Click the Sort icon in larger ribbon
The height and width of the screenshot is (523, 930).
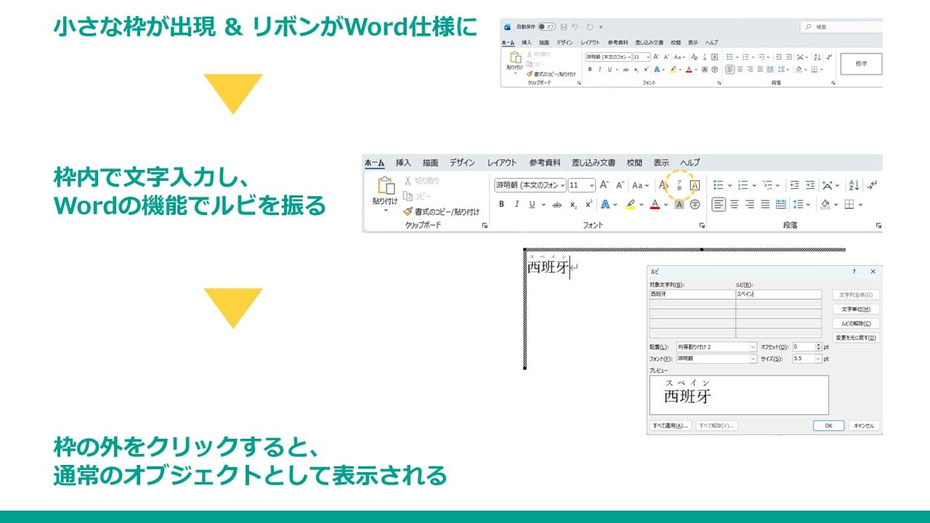tap(854, 185)
